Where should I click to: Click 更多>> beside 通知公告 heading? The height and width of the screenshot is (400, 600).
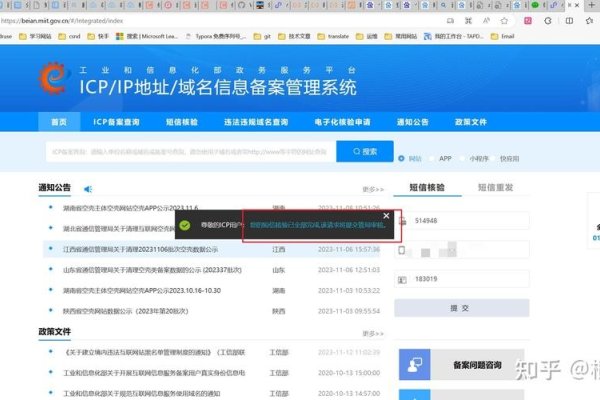(373, 189)
